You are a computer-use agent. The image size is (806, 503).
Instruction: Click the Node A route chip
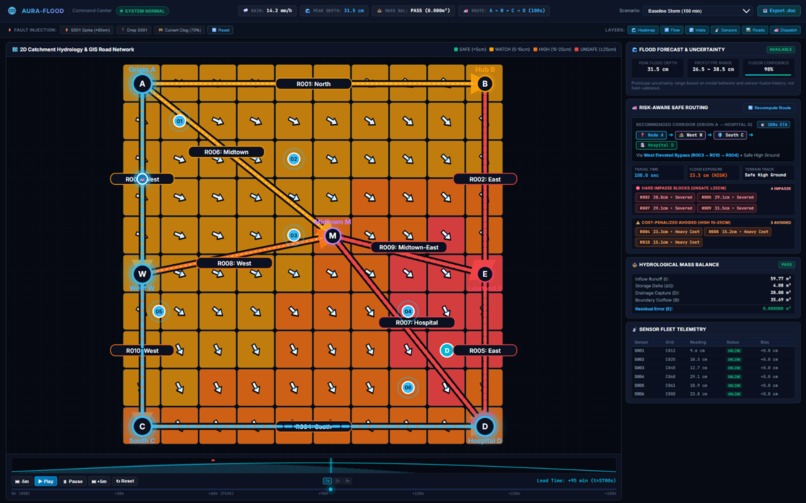[x=651, y=135]
